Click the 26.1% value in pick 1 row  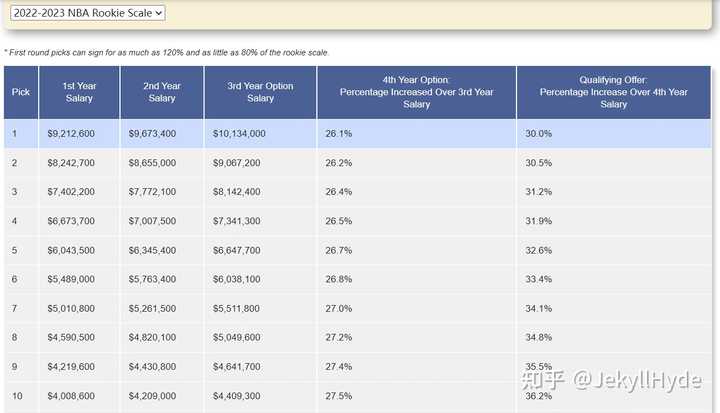coord(339,134)
